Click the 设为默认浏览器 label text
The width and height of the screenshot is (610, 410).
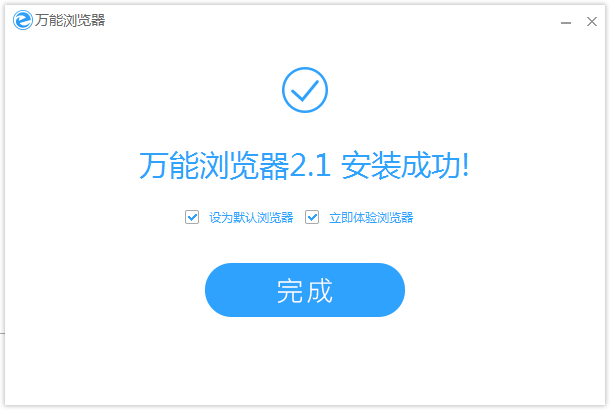[x=251, y=217]
